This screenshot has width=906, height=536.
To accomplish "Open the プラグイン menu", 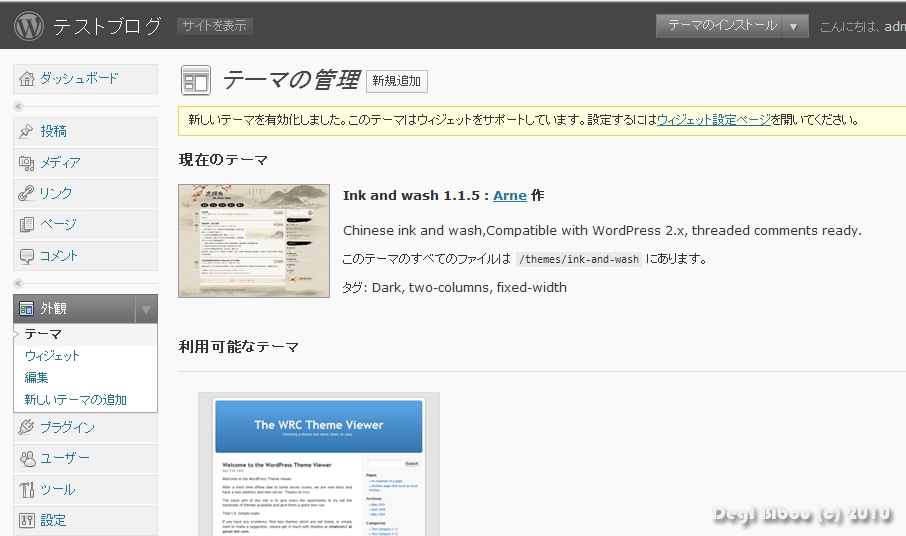I will (x=86, y=427).
